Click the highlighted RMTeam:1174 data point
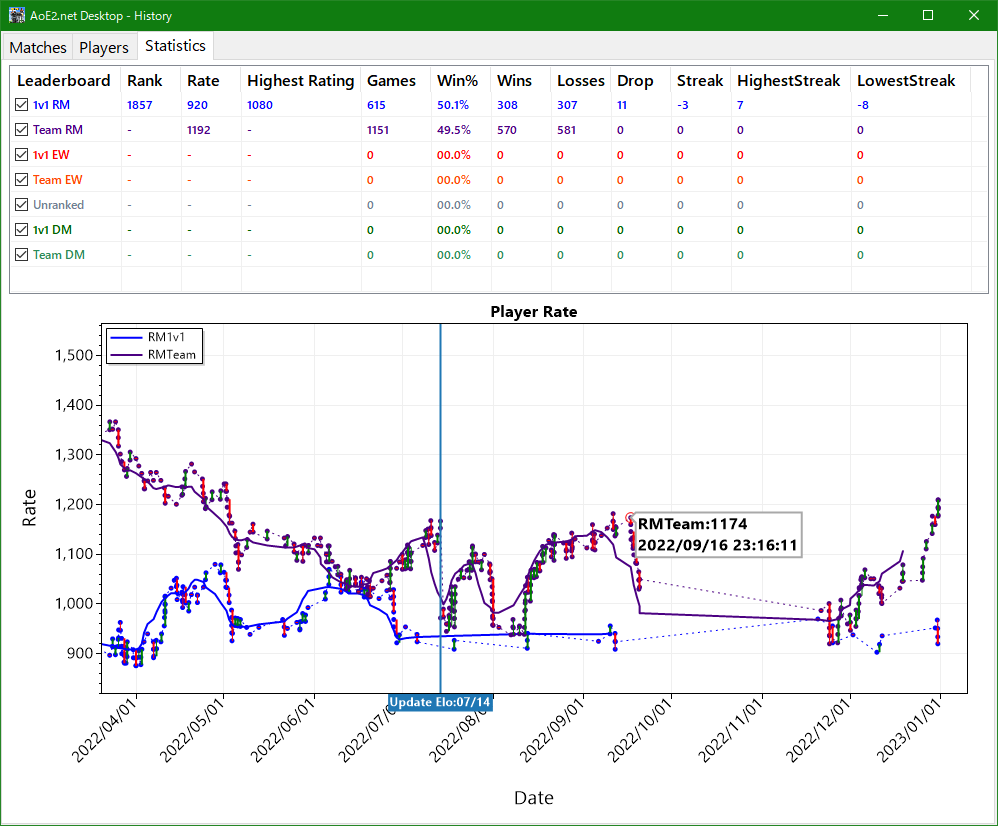 pos(630,518)
